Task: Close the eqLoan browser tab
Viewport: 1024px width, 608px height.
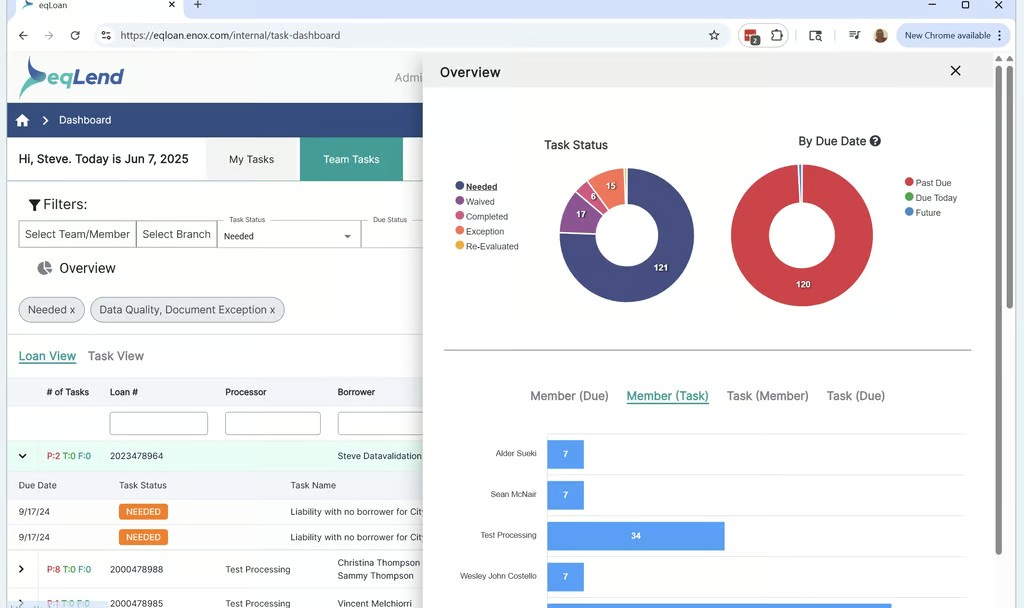Action: (172, 5)
